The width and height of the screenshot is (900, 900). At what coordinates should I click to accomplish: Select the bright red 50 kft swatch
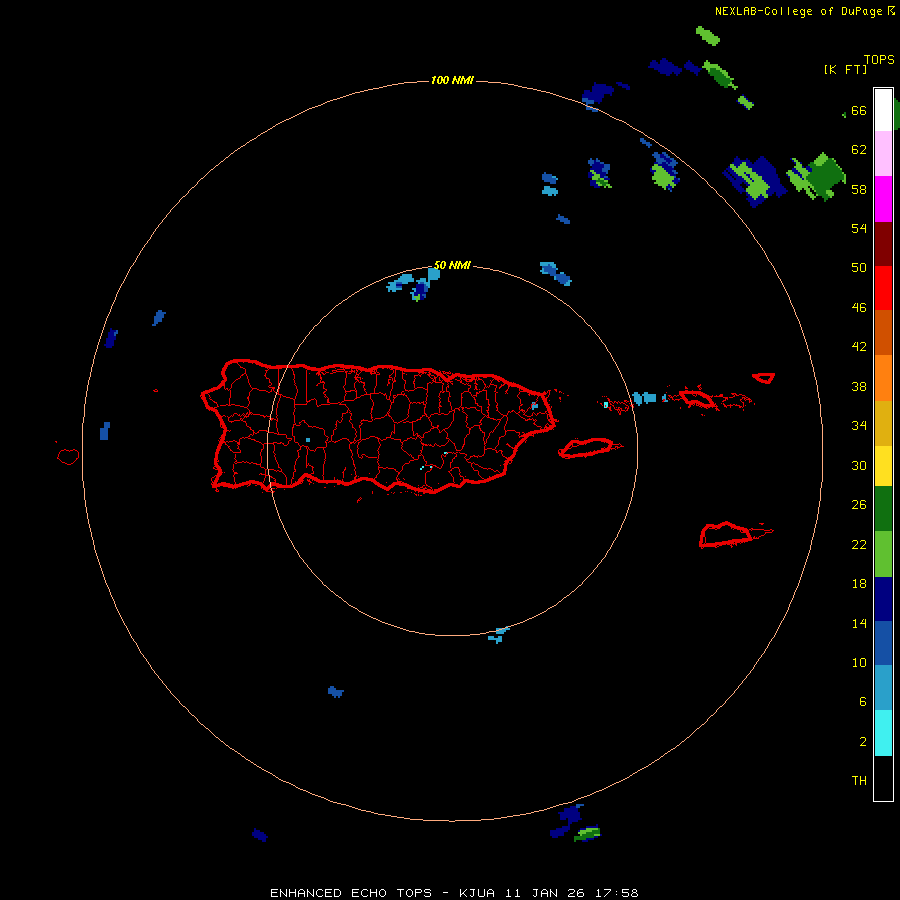click(883, 288)
